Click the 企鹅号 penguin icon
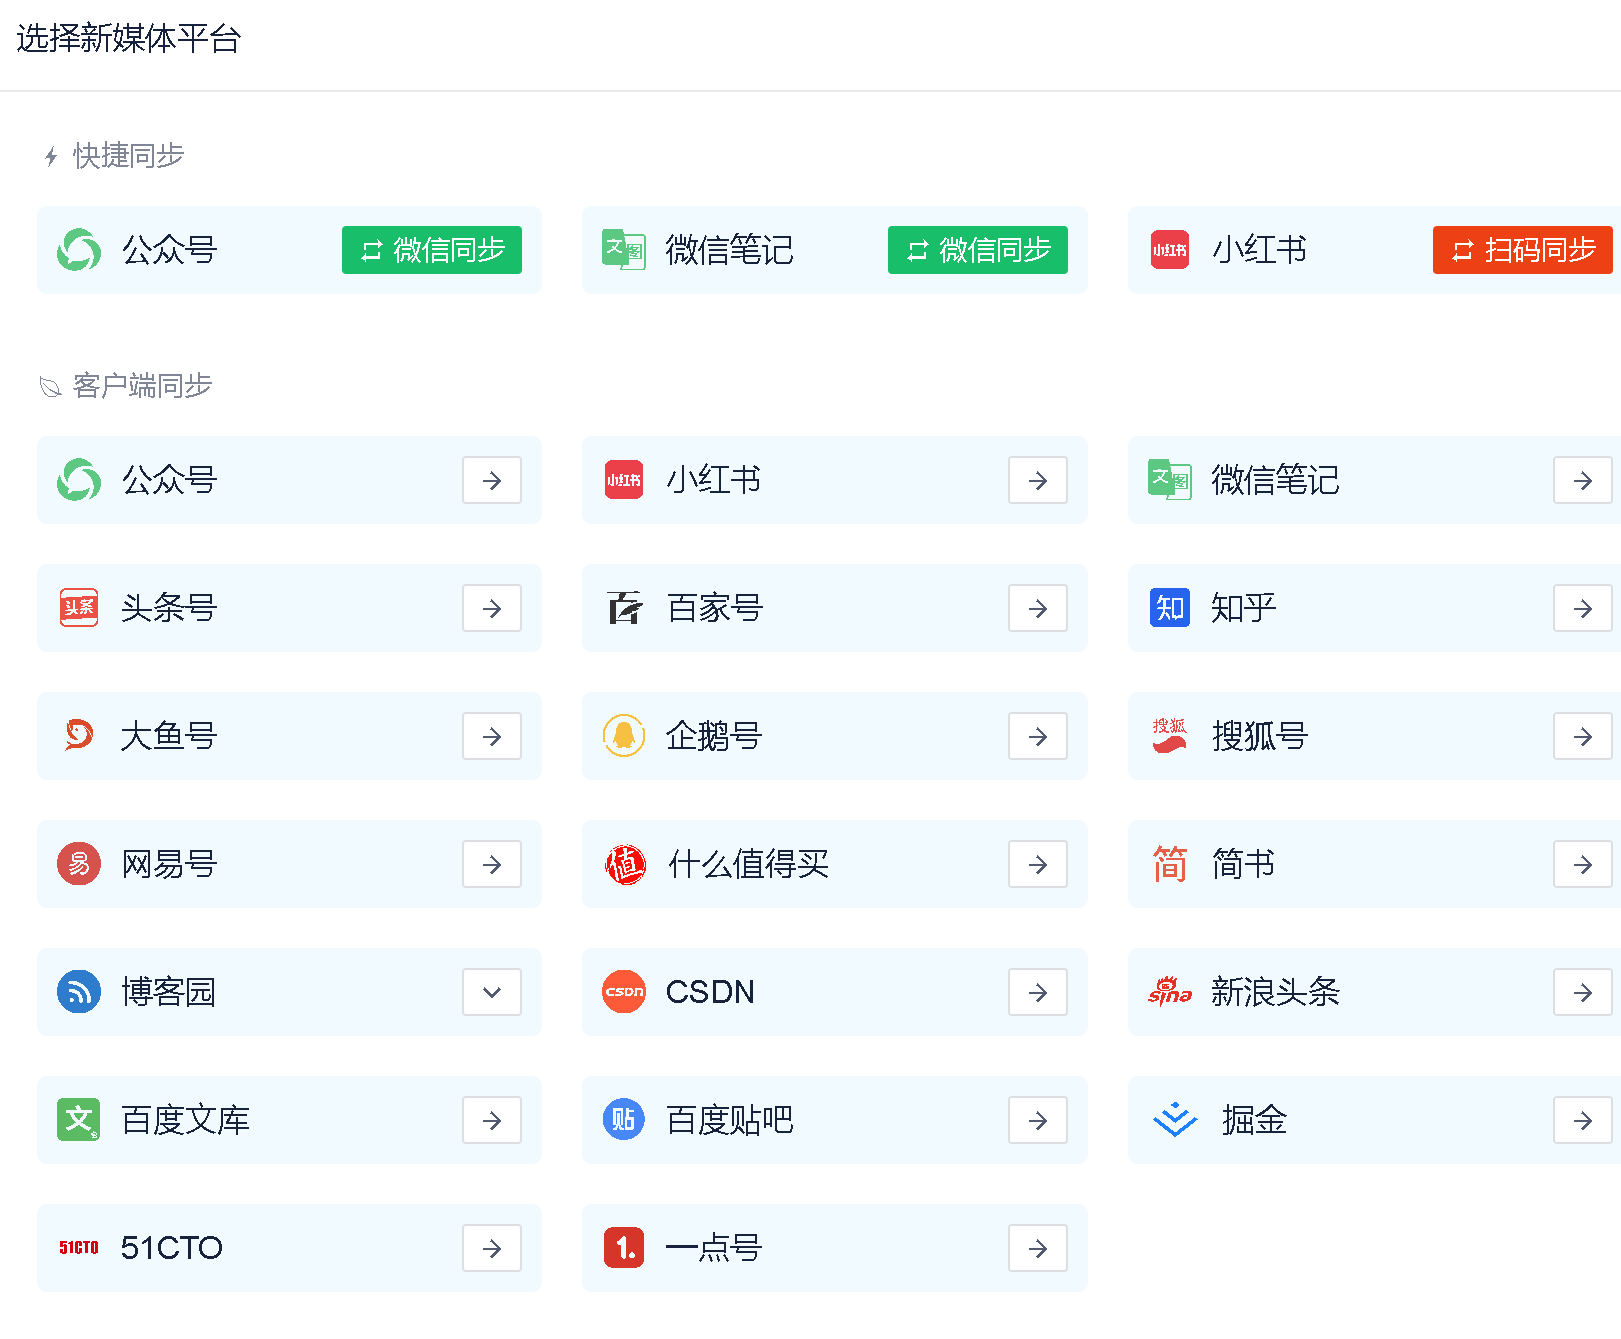Image resolution: width=1621 pixels, height=1339 pixels. 624,736
